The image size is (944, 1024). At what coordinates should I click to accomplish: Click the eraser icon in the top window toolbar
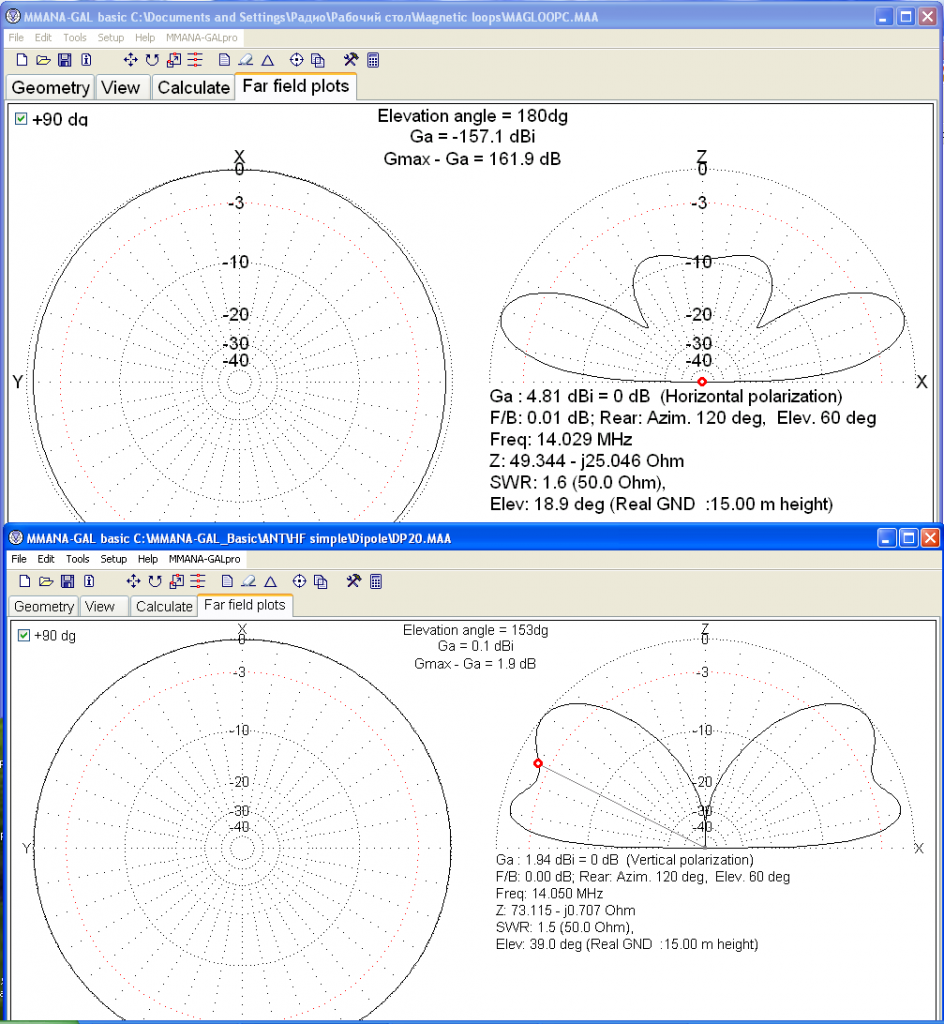[245, 60]
